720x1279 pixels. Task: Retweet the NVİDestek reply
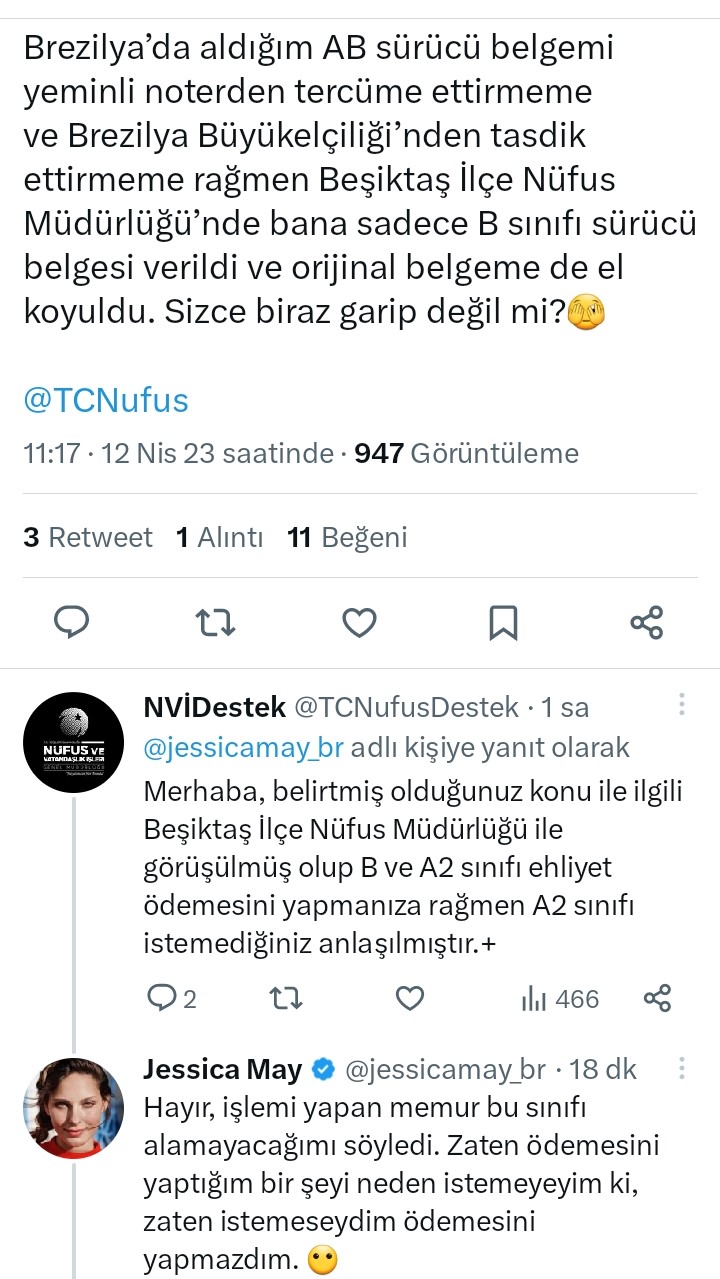(x=286, y=998)
